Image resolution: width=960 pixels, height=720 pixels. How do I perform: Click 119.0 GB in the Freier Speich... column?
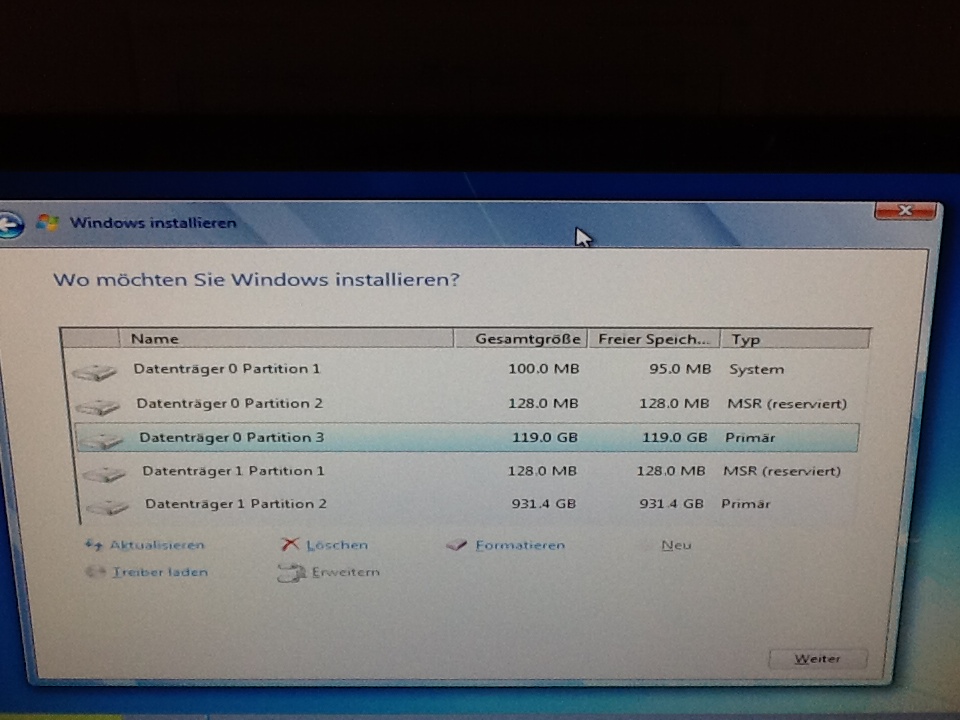[675, 437]
